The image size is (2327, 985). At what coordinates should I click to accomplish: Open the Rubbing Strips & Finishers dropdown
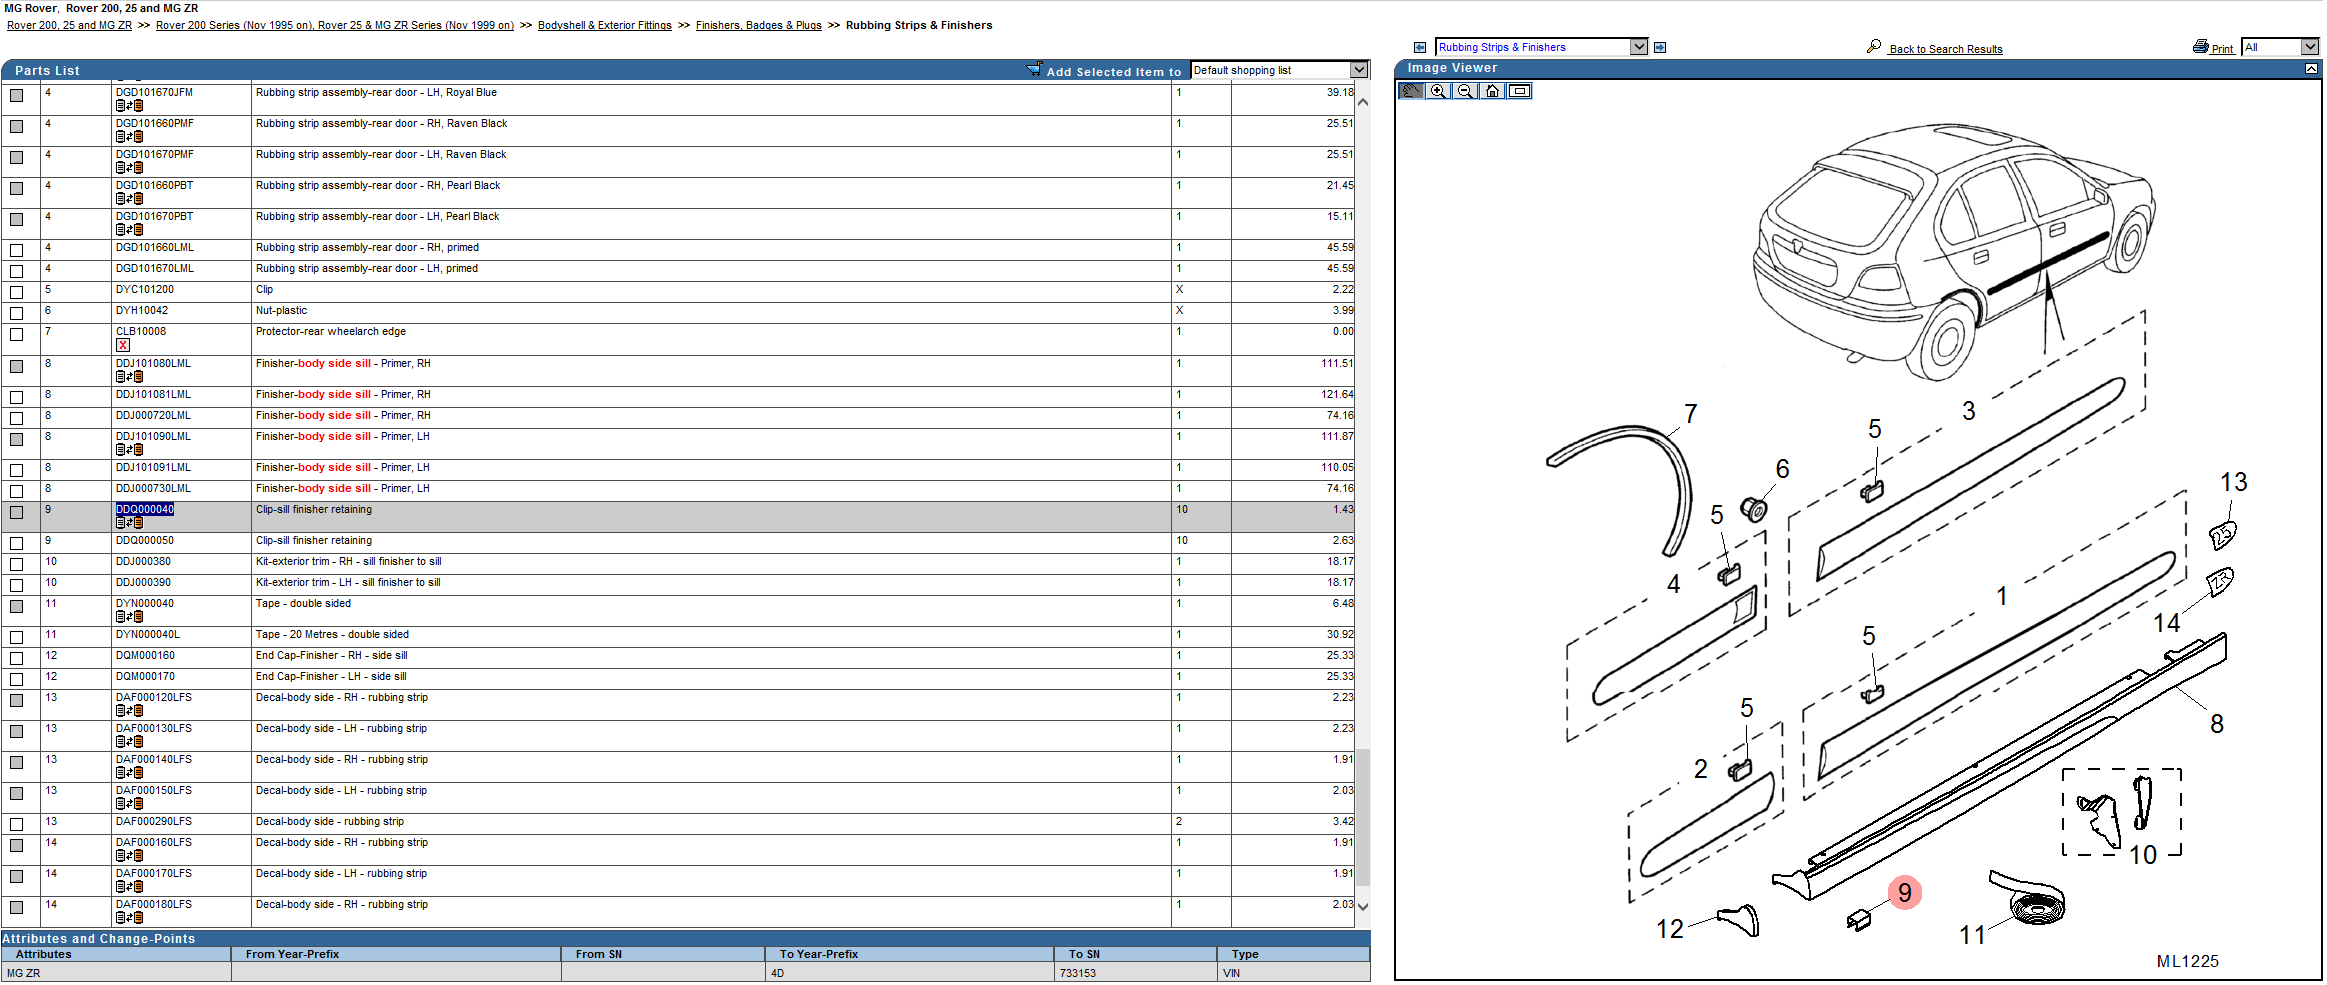click(1638, 47)
